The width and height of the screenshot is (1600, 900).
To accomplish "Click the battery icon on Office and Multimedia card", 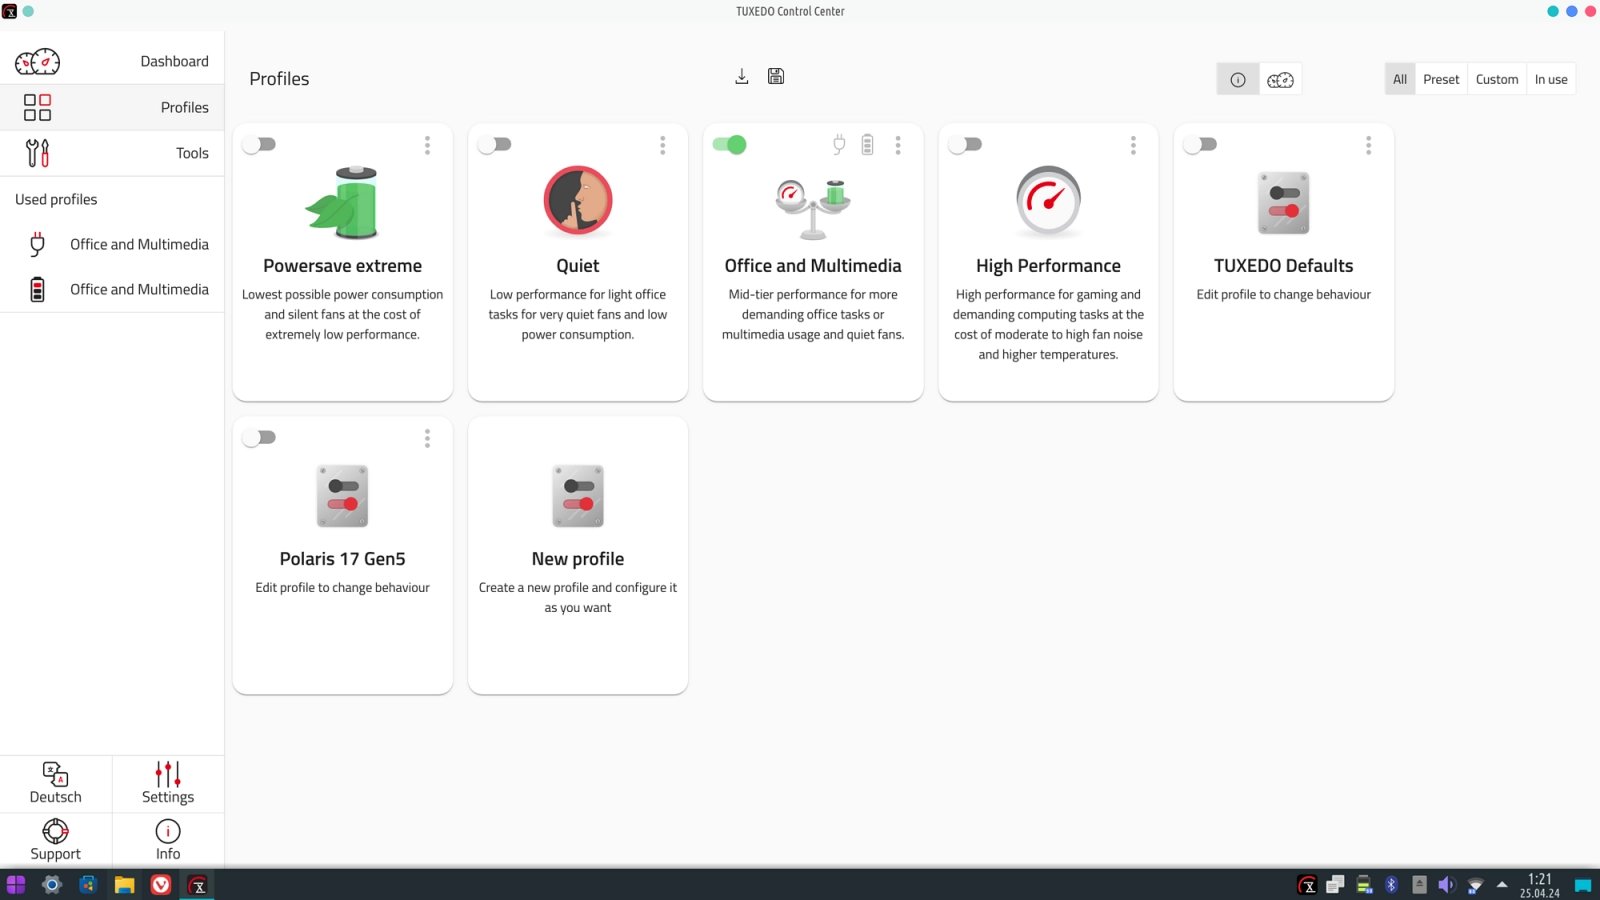I will tap(868, 145).
